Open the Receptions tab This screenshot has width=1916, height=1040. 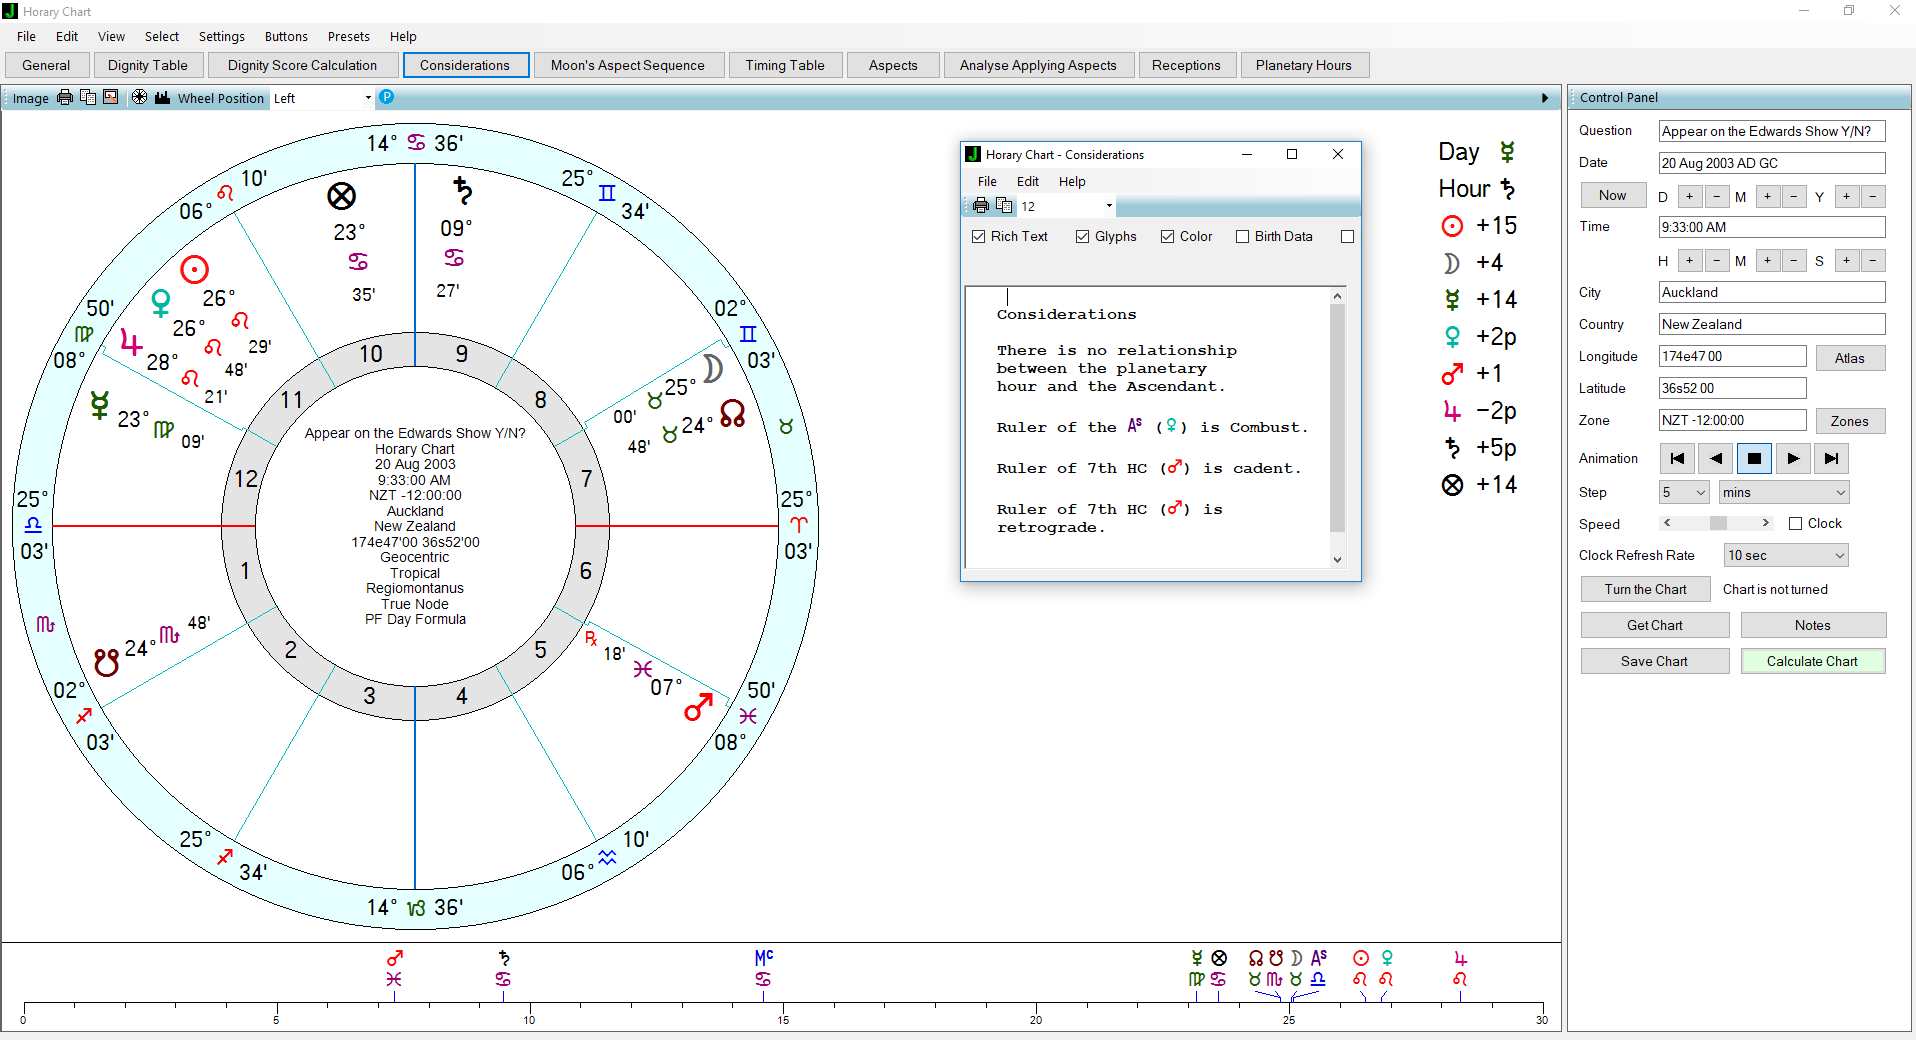[1186, 65]
